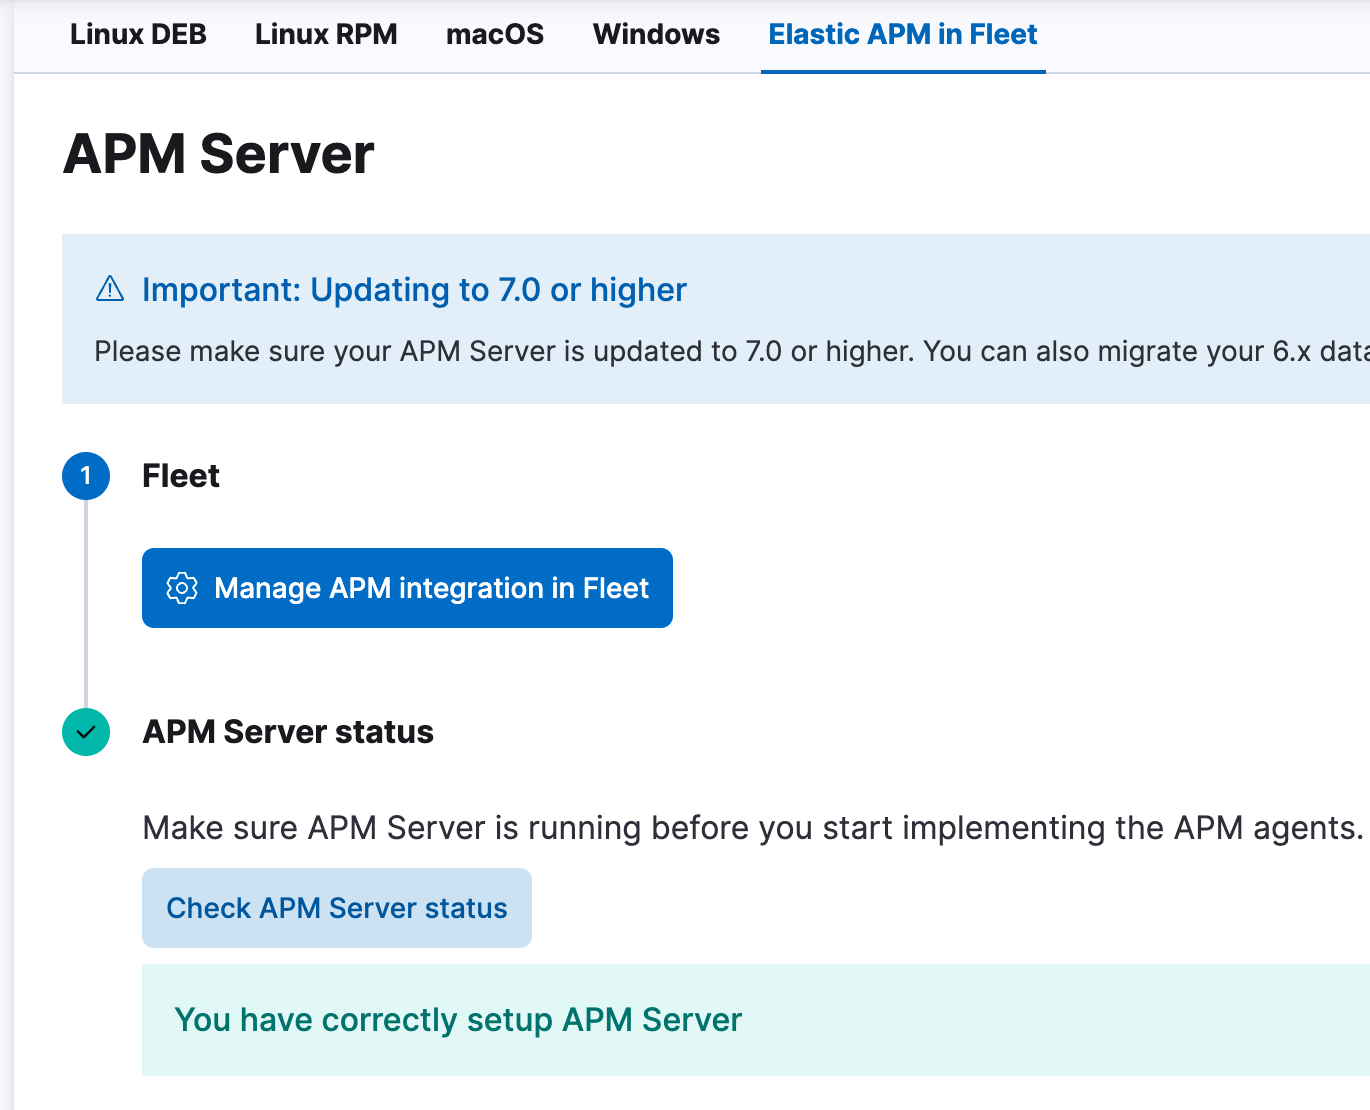Click the APM Server status step heading

pyautogui.click(x=288, y=732)
